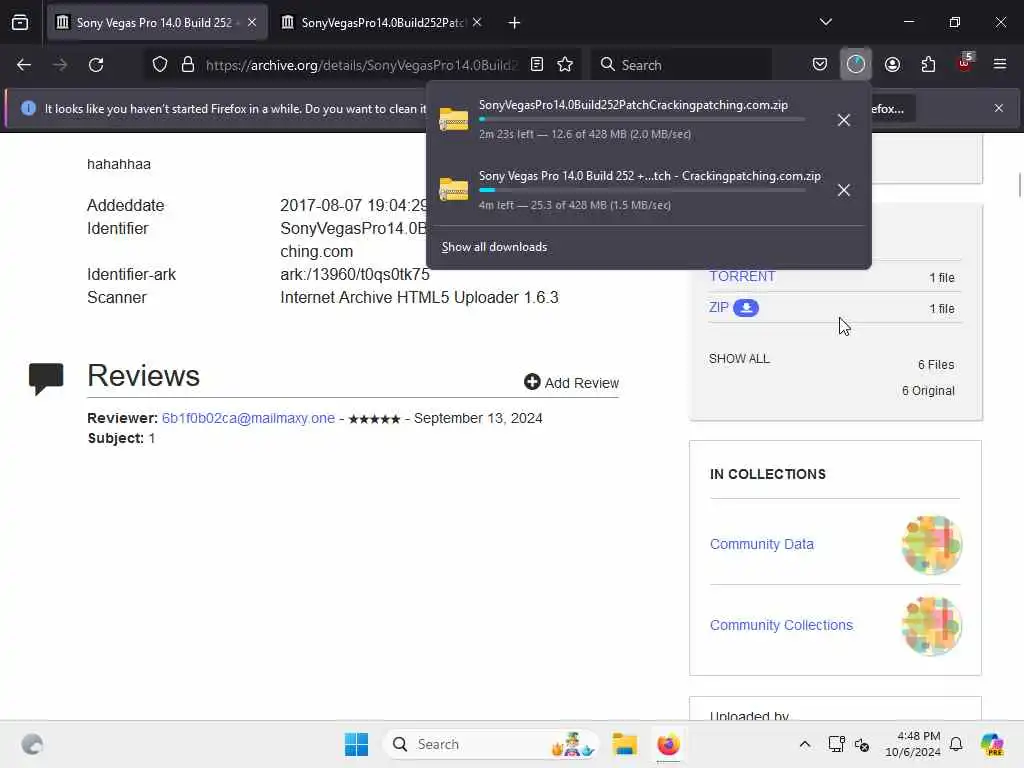Open Save to Pocket icon
1024x768 pixels.
(820, 65)
